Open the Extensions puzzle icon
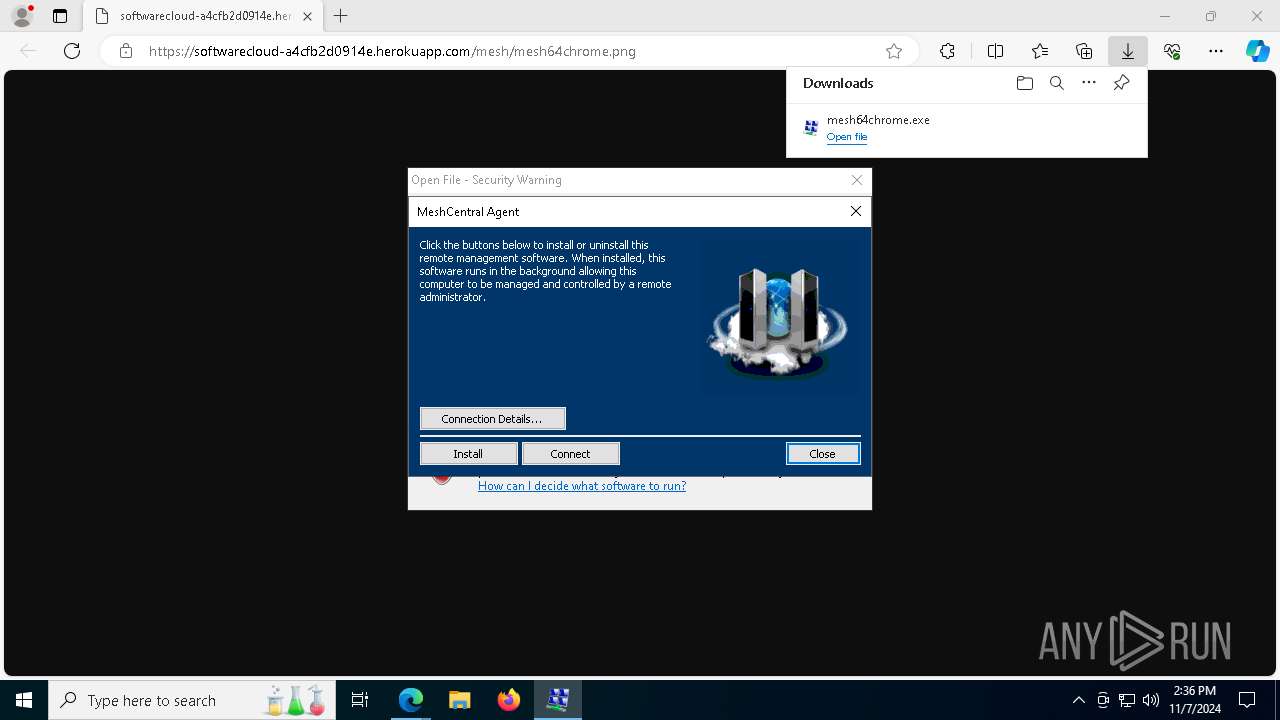Screen dimensions: 1280x720 [x=947, y=51]
